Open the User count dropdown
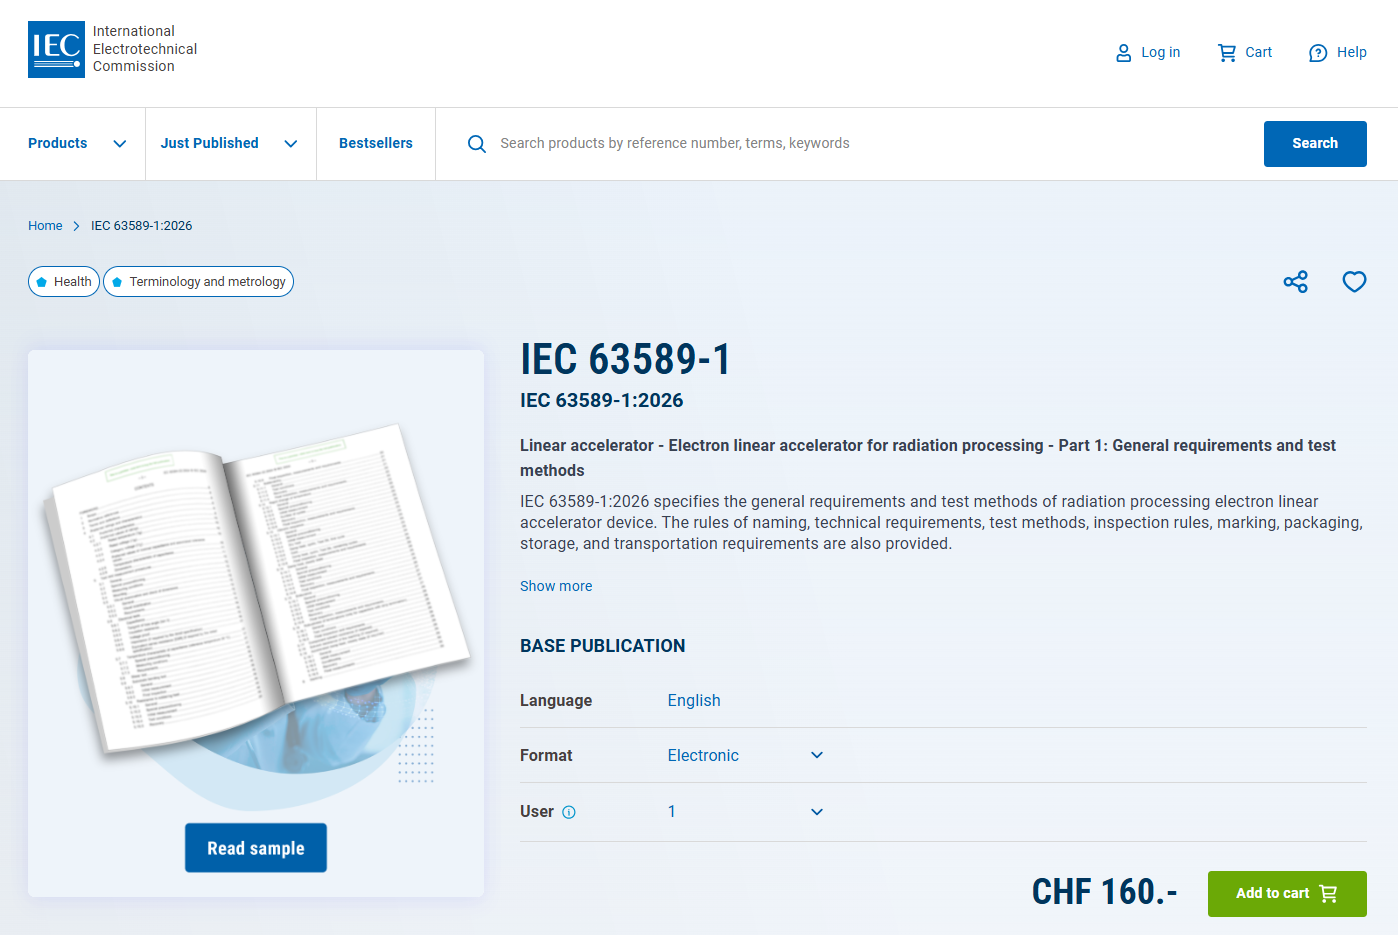1398x935 pixels. pyautogui.click(x=746, y=812)
